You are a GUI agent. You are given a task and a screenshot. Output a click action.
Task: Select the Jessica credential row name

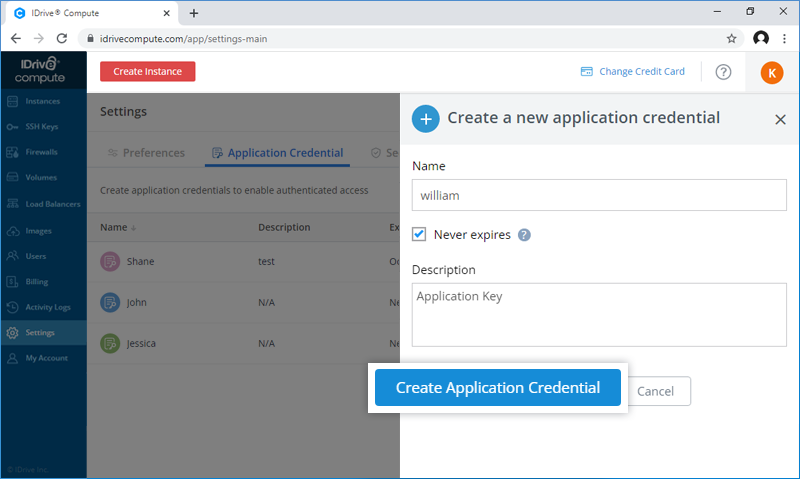(141, 343)
